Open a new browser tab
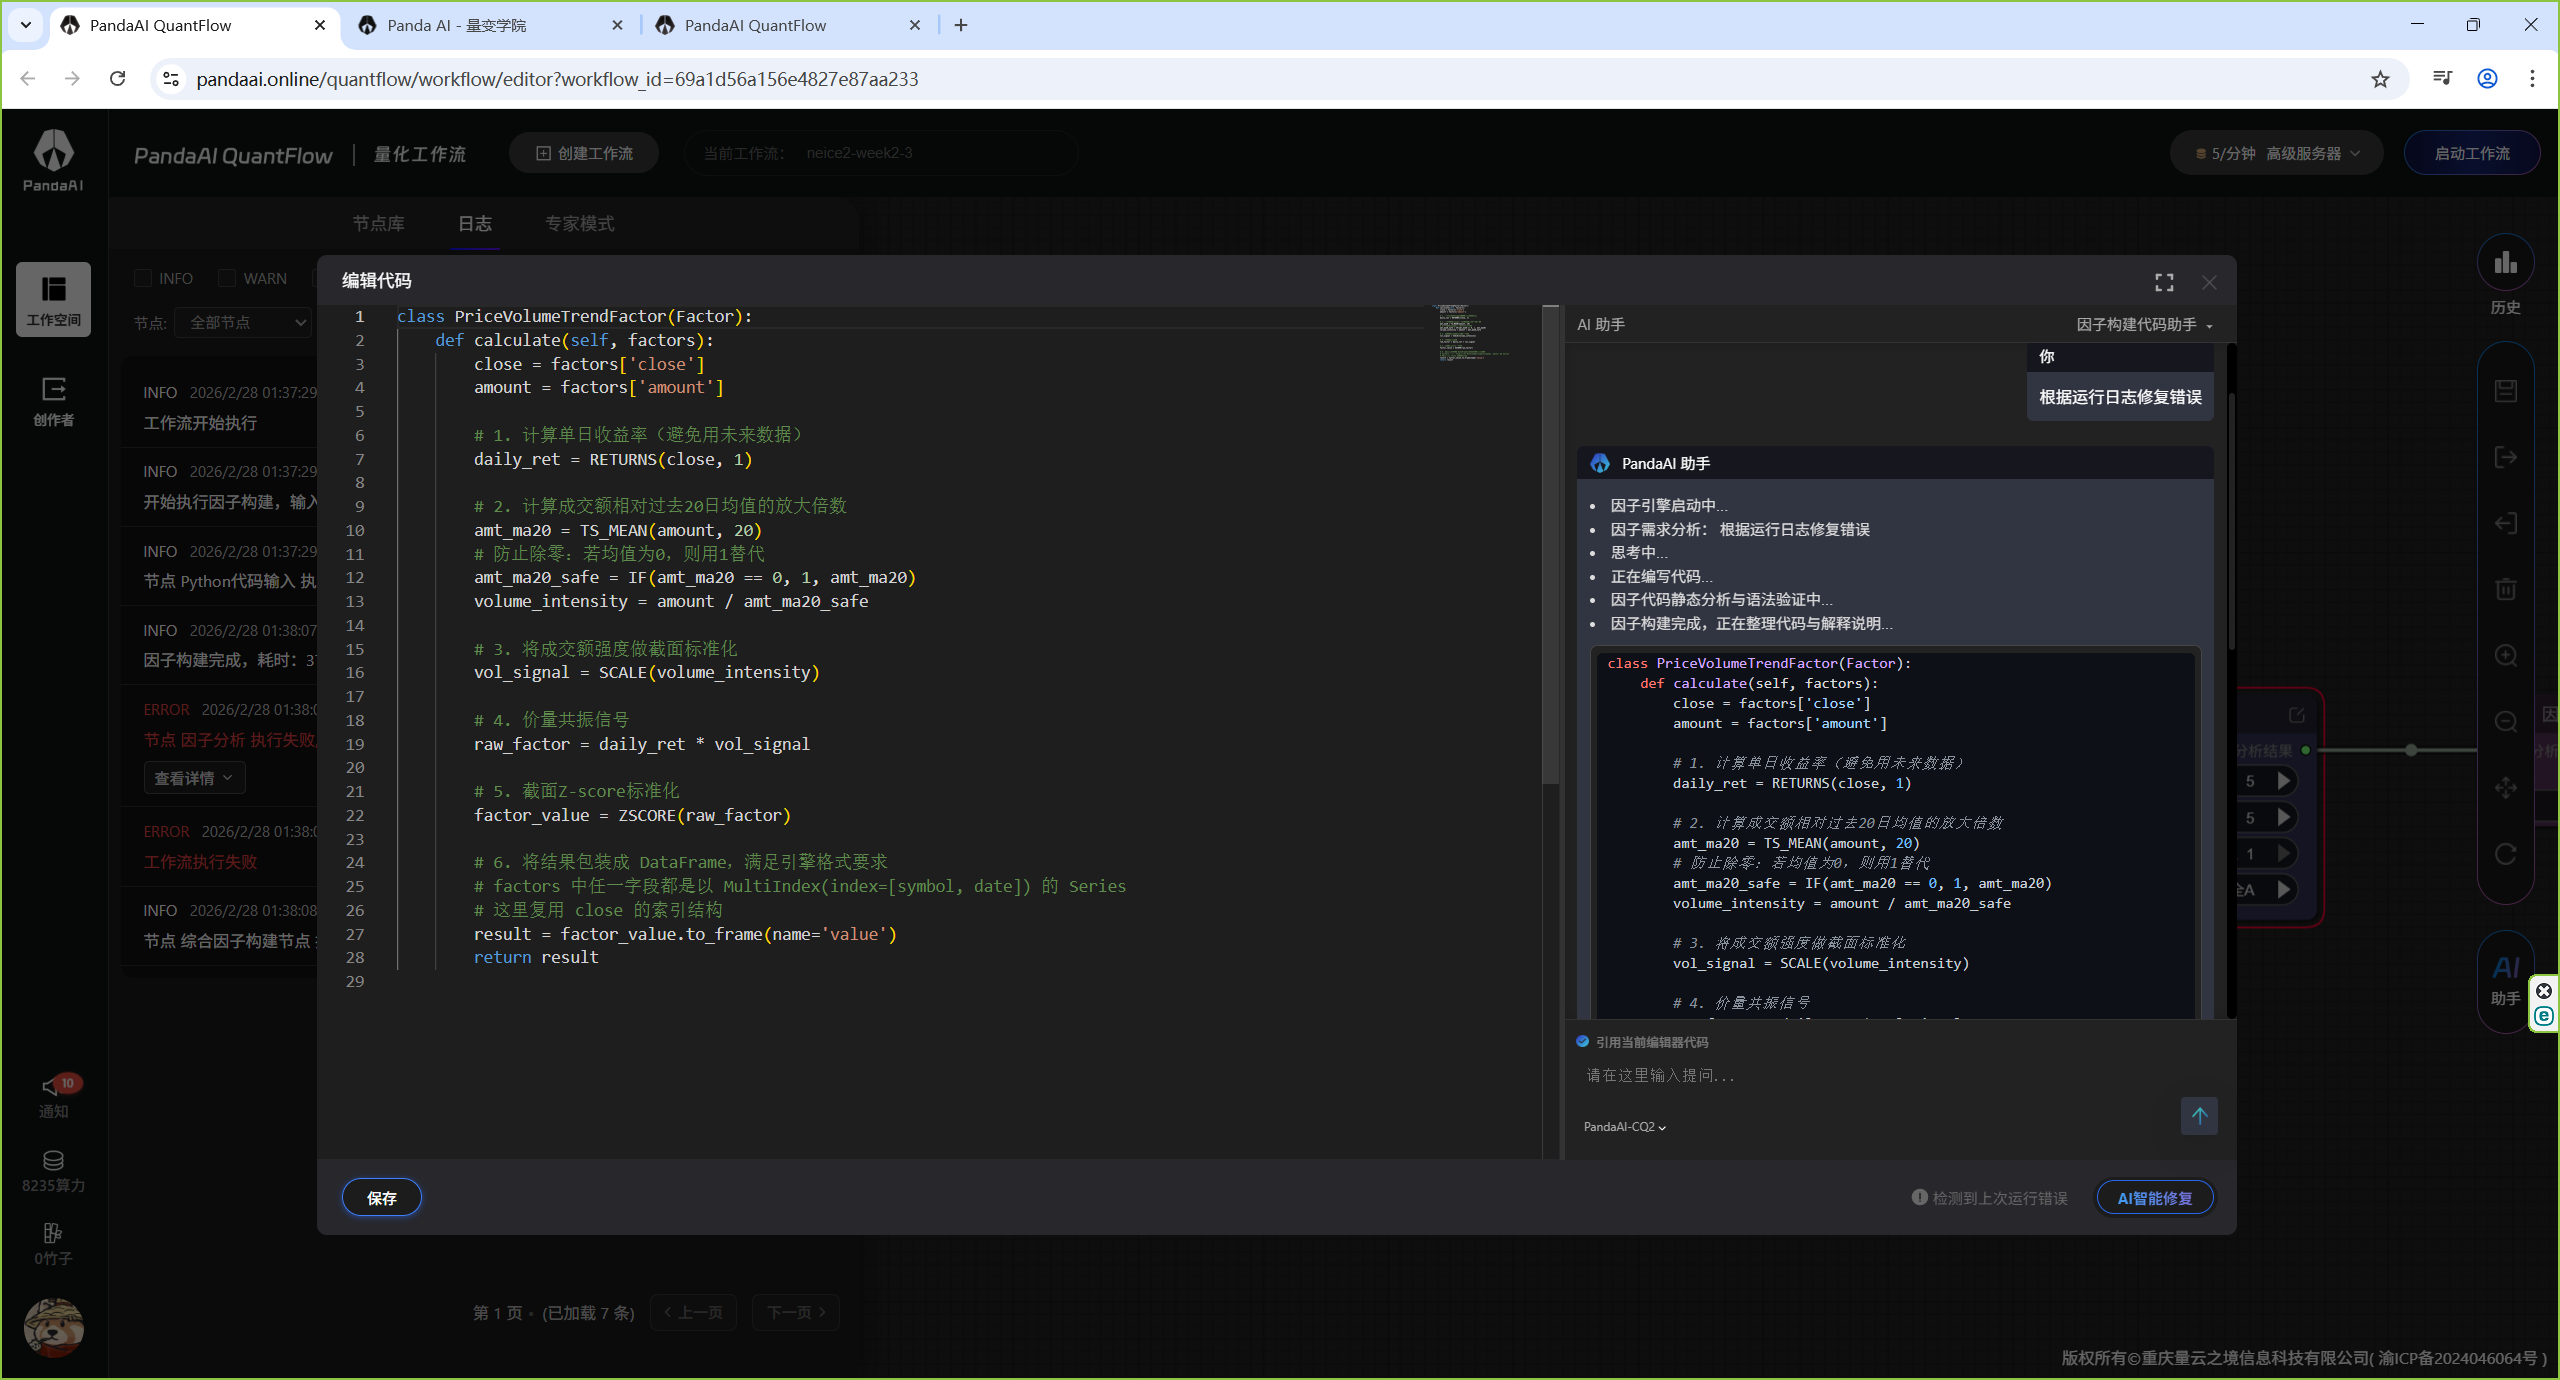Viewport: 2560px width, 1380px height. 961,25
